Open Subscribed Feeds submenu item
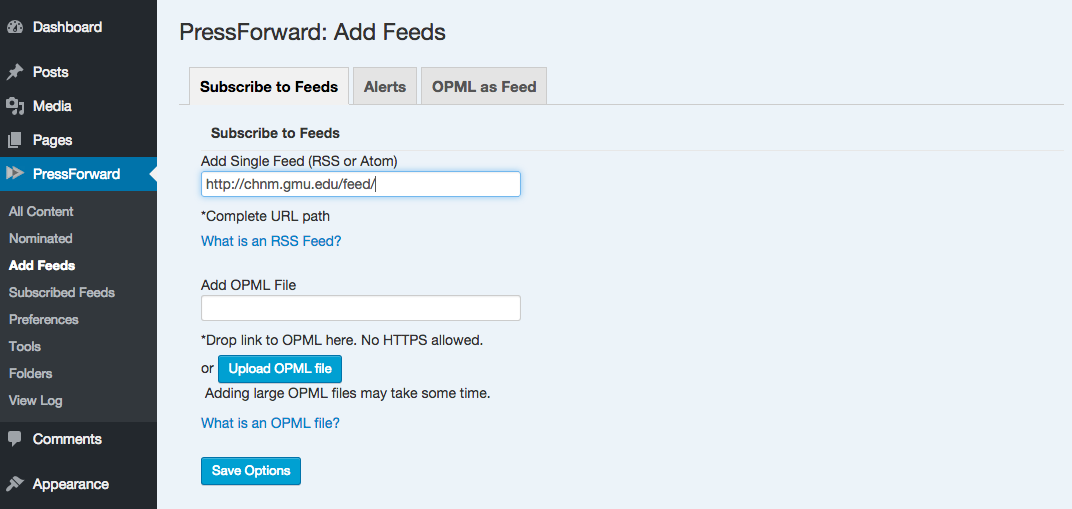The image size is (1072, 509). [62, 292]
